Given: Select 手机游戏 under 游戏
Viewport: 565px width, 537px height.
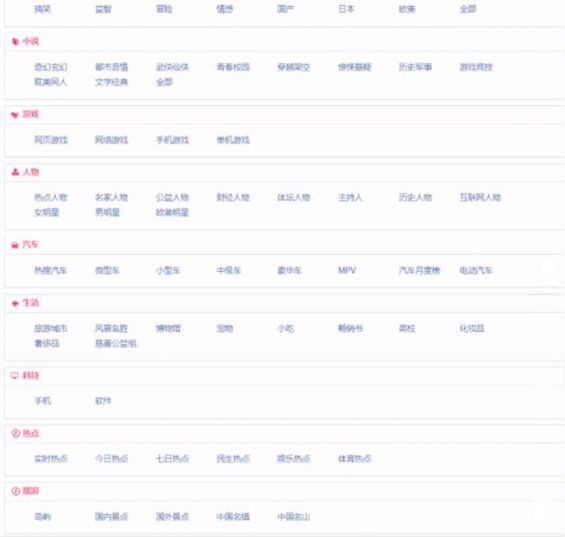Looking at the screenshot, I should click(x=172, y=140).
